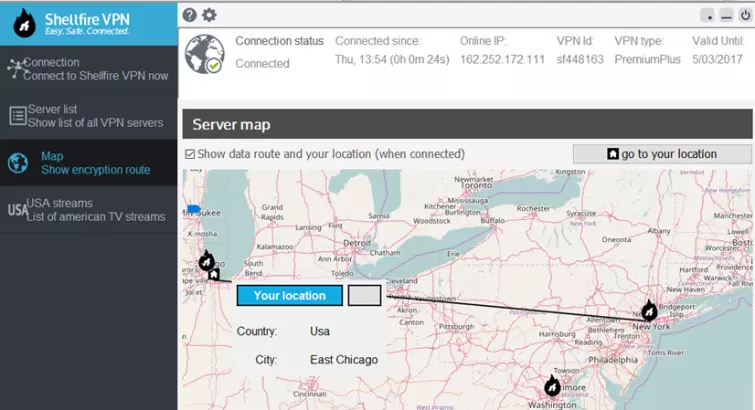Select the New York server flame marker
The height and width of the screenshot is (410, 755).
(649, 310)
